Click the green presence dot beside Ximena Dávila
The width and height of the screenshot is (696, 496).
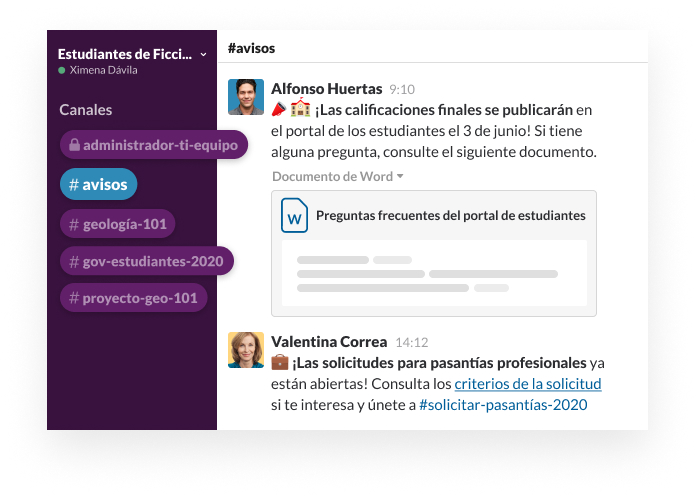click(62, 71)
